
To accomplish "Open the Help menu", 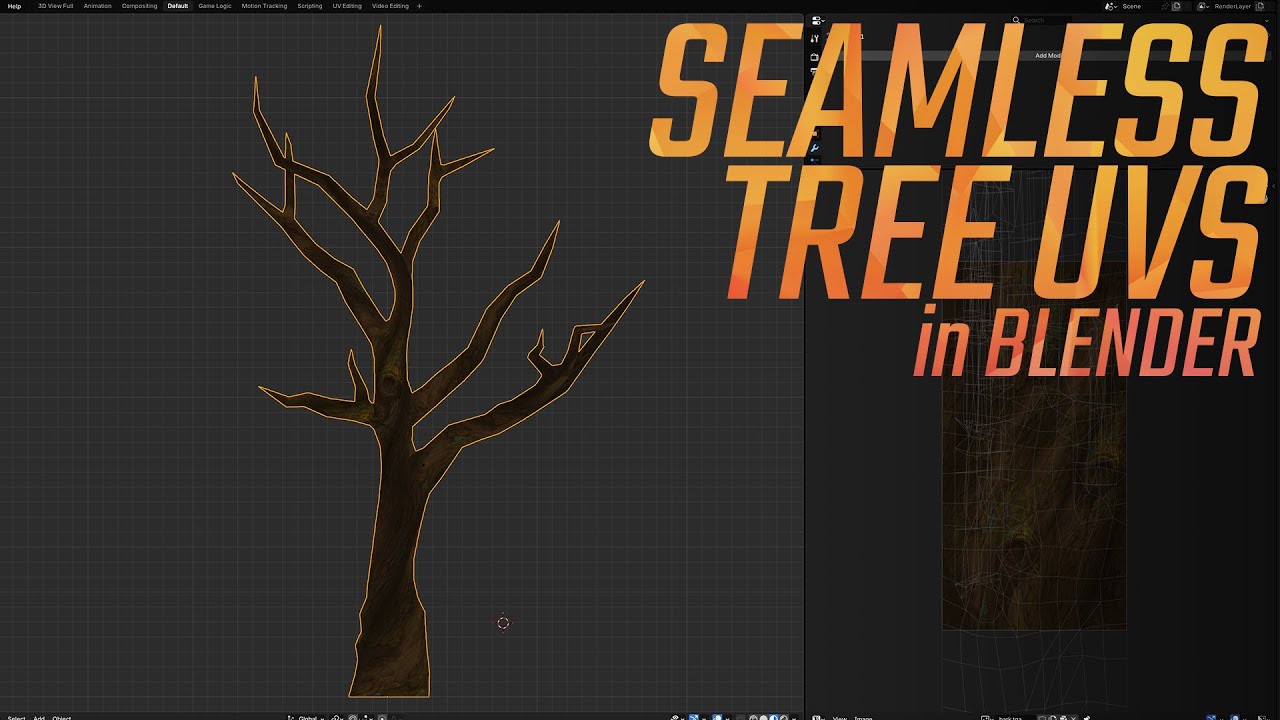I will [14, 6].
